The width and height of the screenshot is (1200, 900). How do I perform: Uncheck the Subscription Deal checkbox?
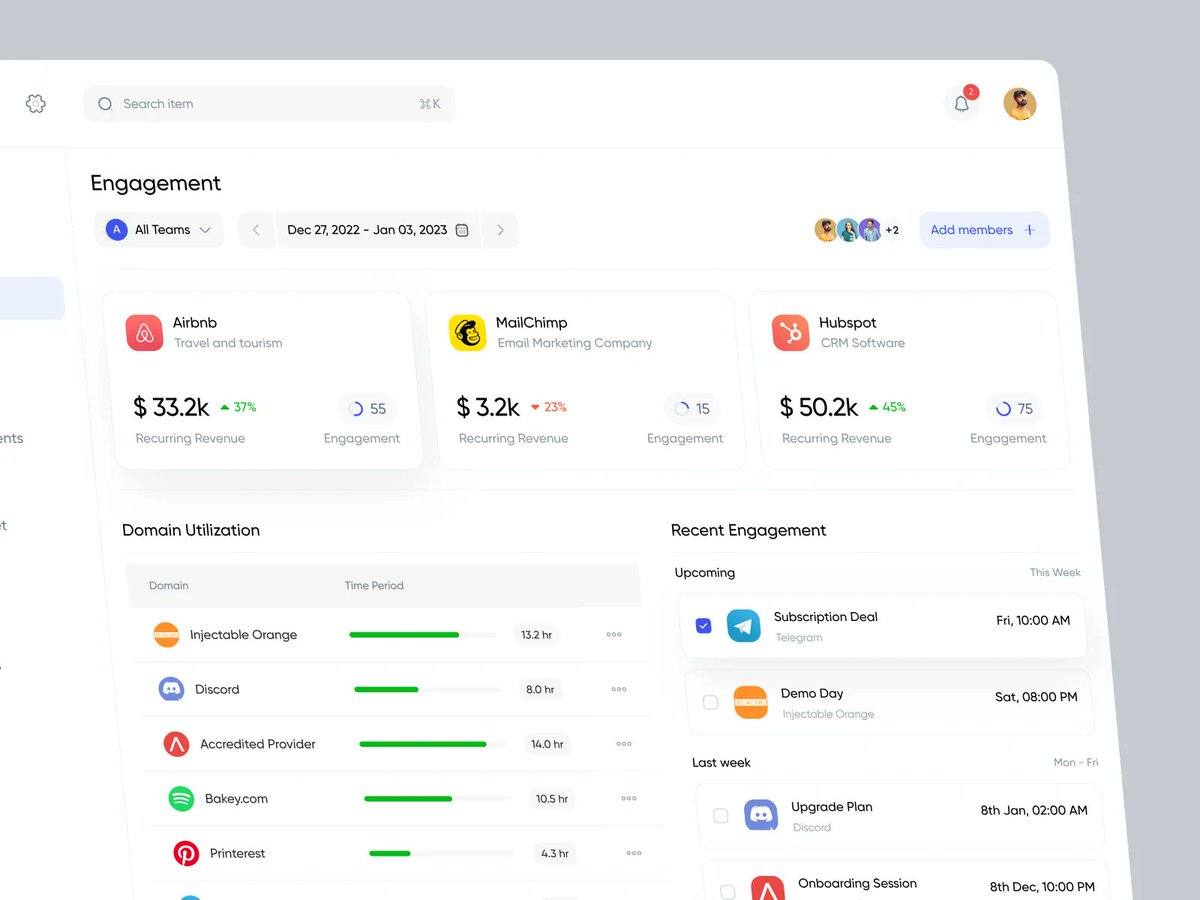pos(703,626)
